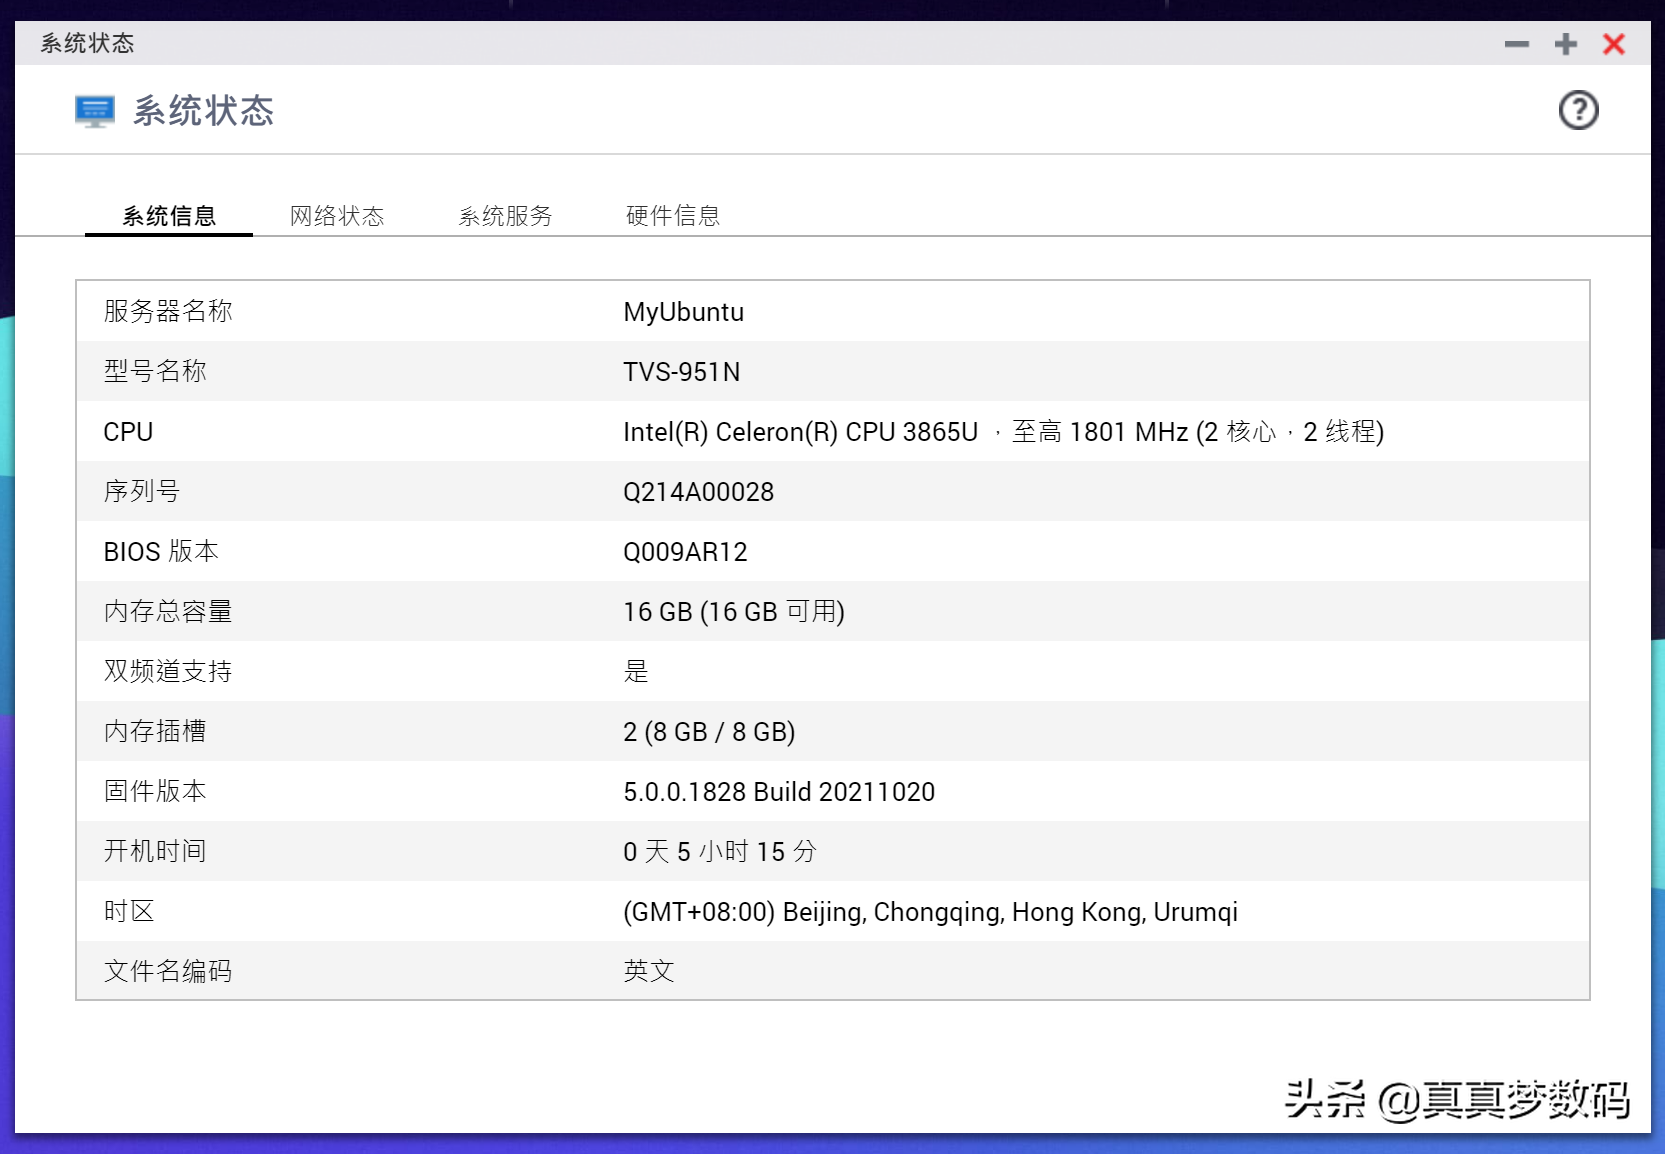Open the help question mark icon
This screenshot has height=1154, width=1665.
(x=1578, y=110)
